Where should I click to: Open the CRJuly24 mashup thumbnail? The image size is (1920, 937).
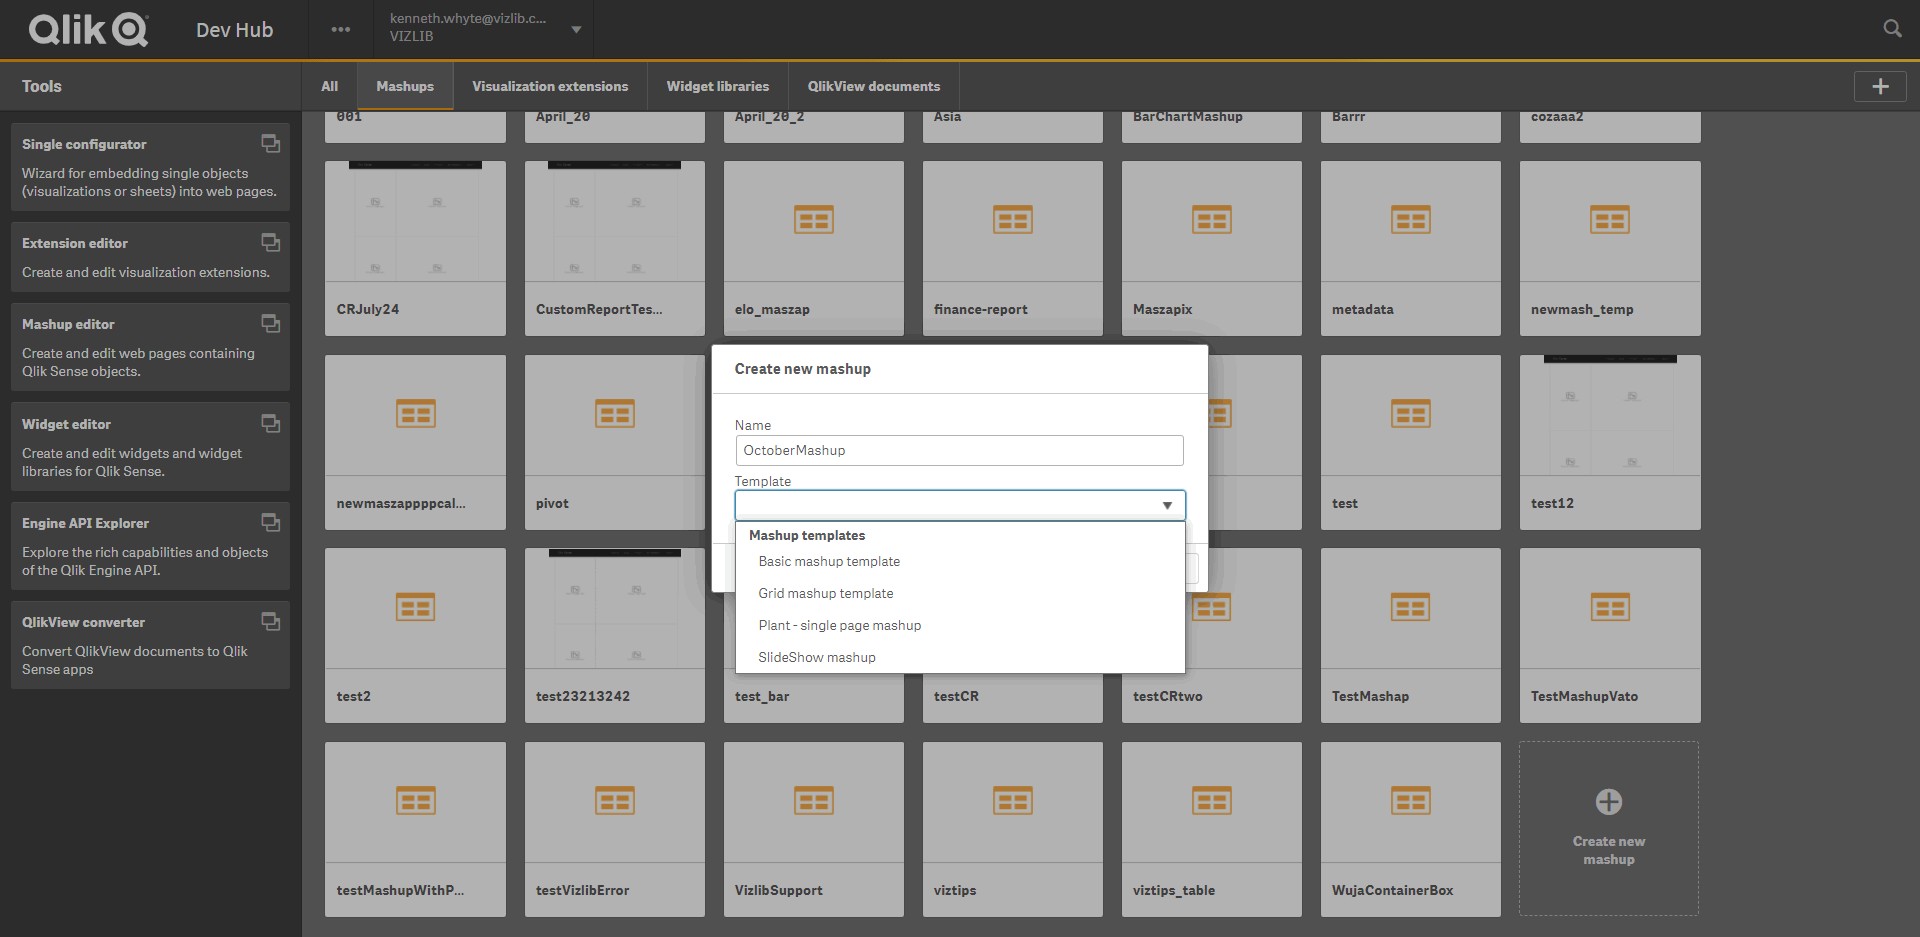point(415,221)
